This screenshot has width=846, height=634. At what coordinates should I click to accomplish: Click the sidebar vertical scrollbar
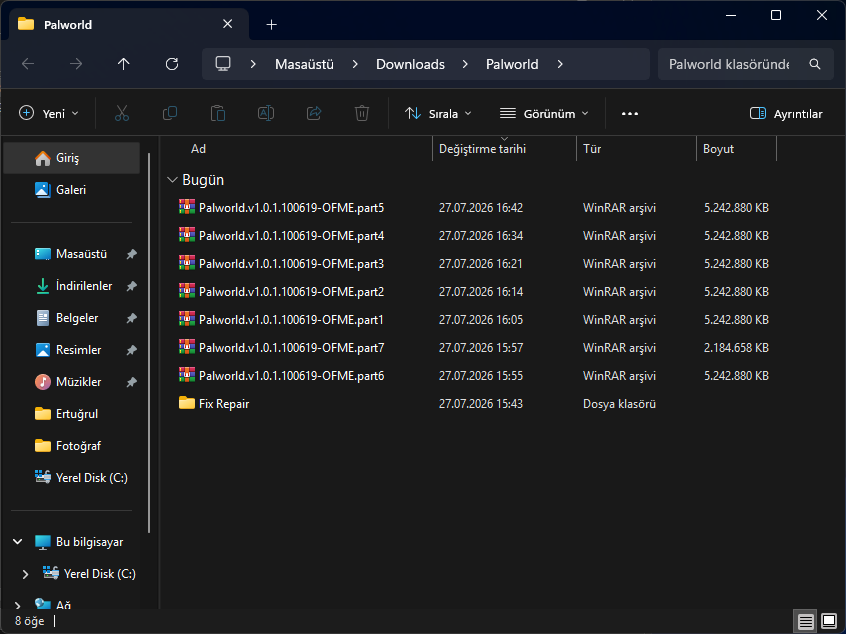coord(149,343)
